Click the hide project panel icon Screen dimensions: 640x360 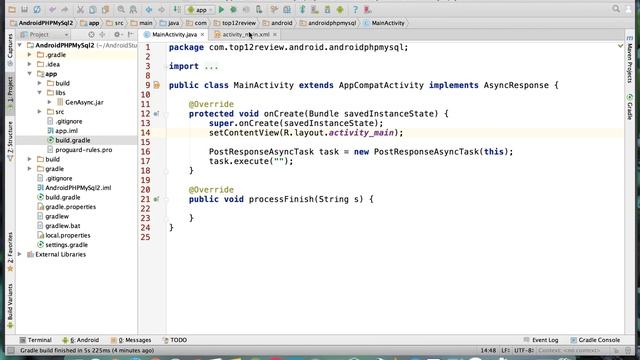[x=131, y=35]
